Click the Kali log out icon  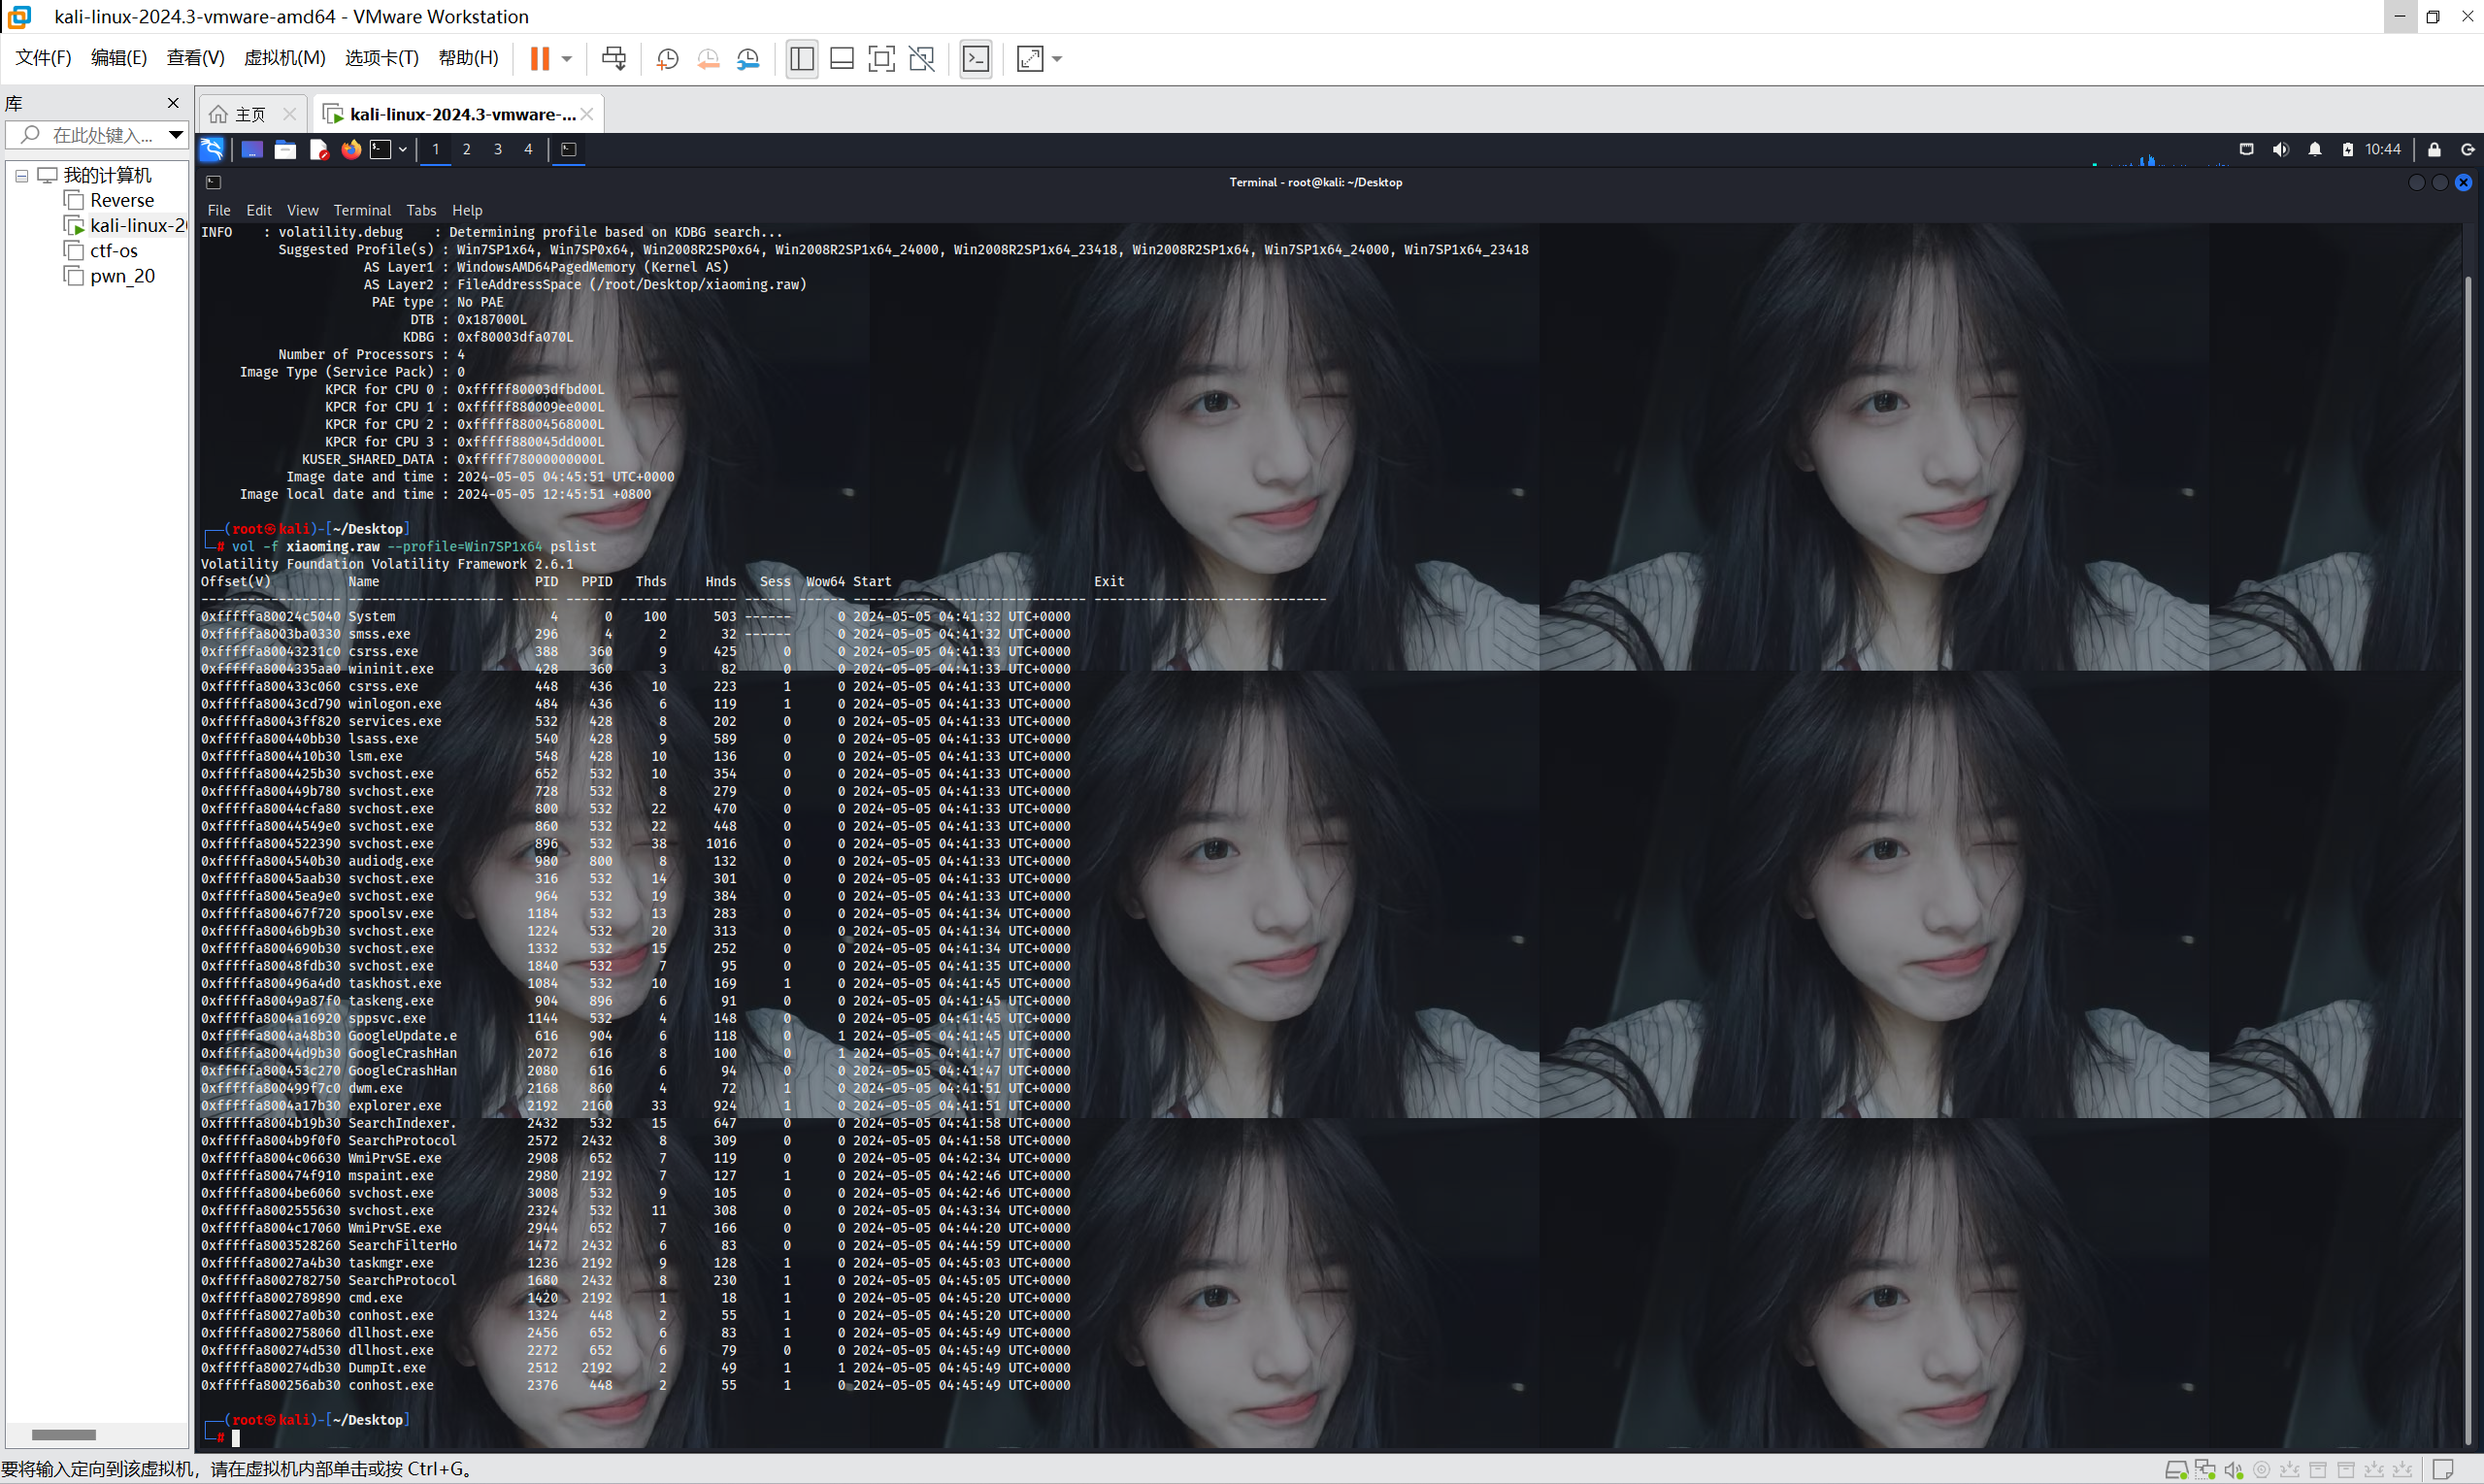[2468, 150]
